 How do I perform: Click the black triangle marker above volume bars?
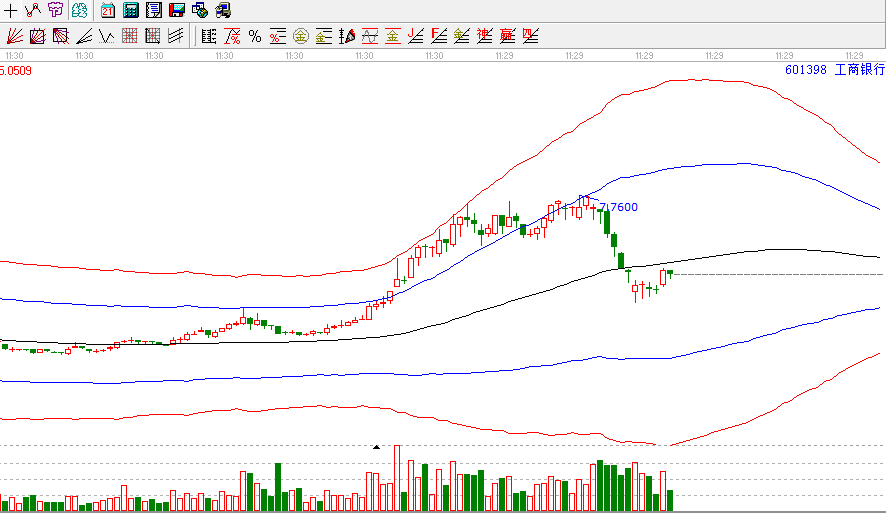pyautogui.click(x=376, y=447)
